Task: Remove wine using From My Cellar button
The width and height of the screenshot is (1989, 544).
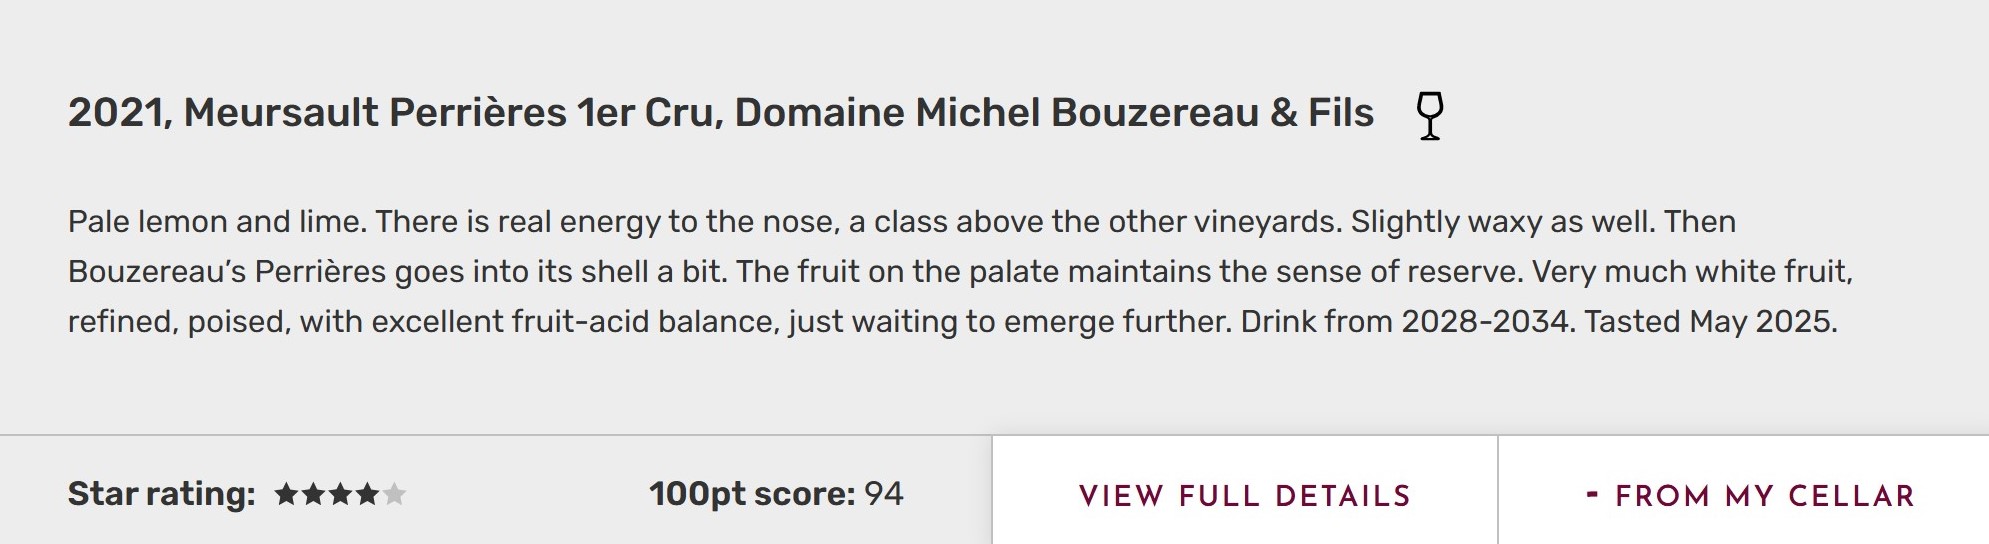Action: (1764, 496)
